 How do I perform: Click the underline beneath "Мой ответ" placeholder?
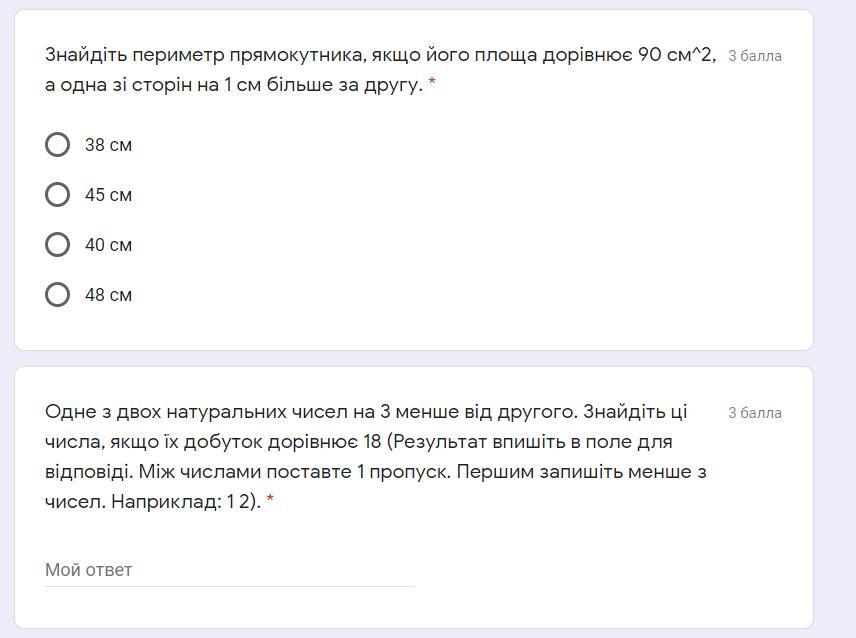click(x=229, y=586)
